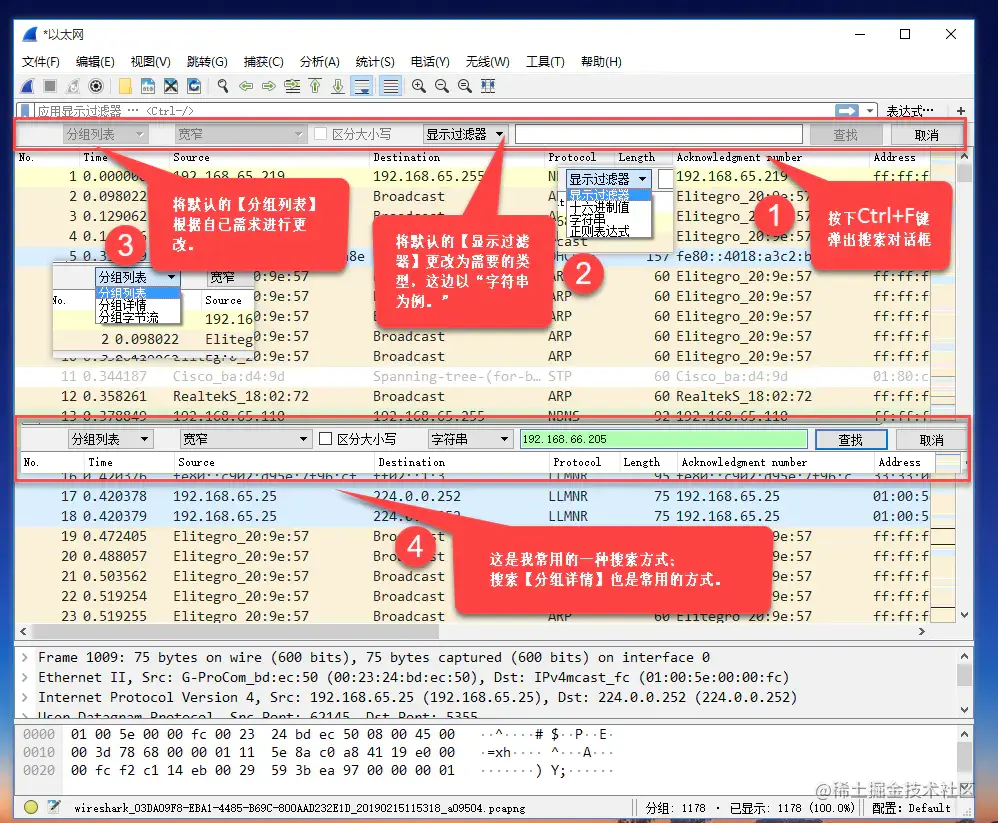Jump to the first packet icon
Screen dimensions: 998x823
(x=315, y=86)
